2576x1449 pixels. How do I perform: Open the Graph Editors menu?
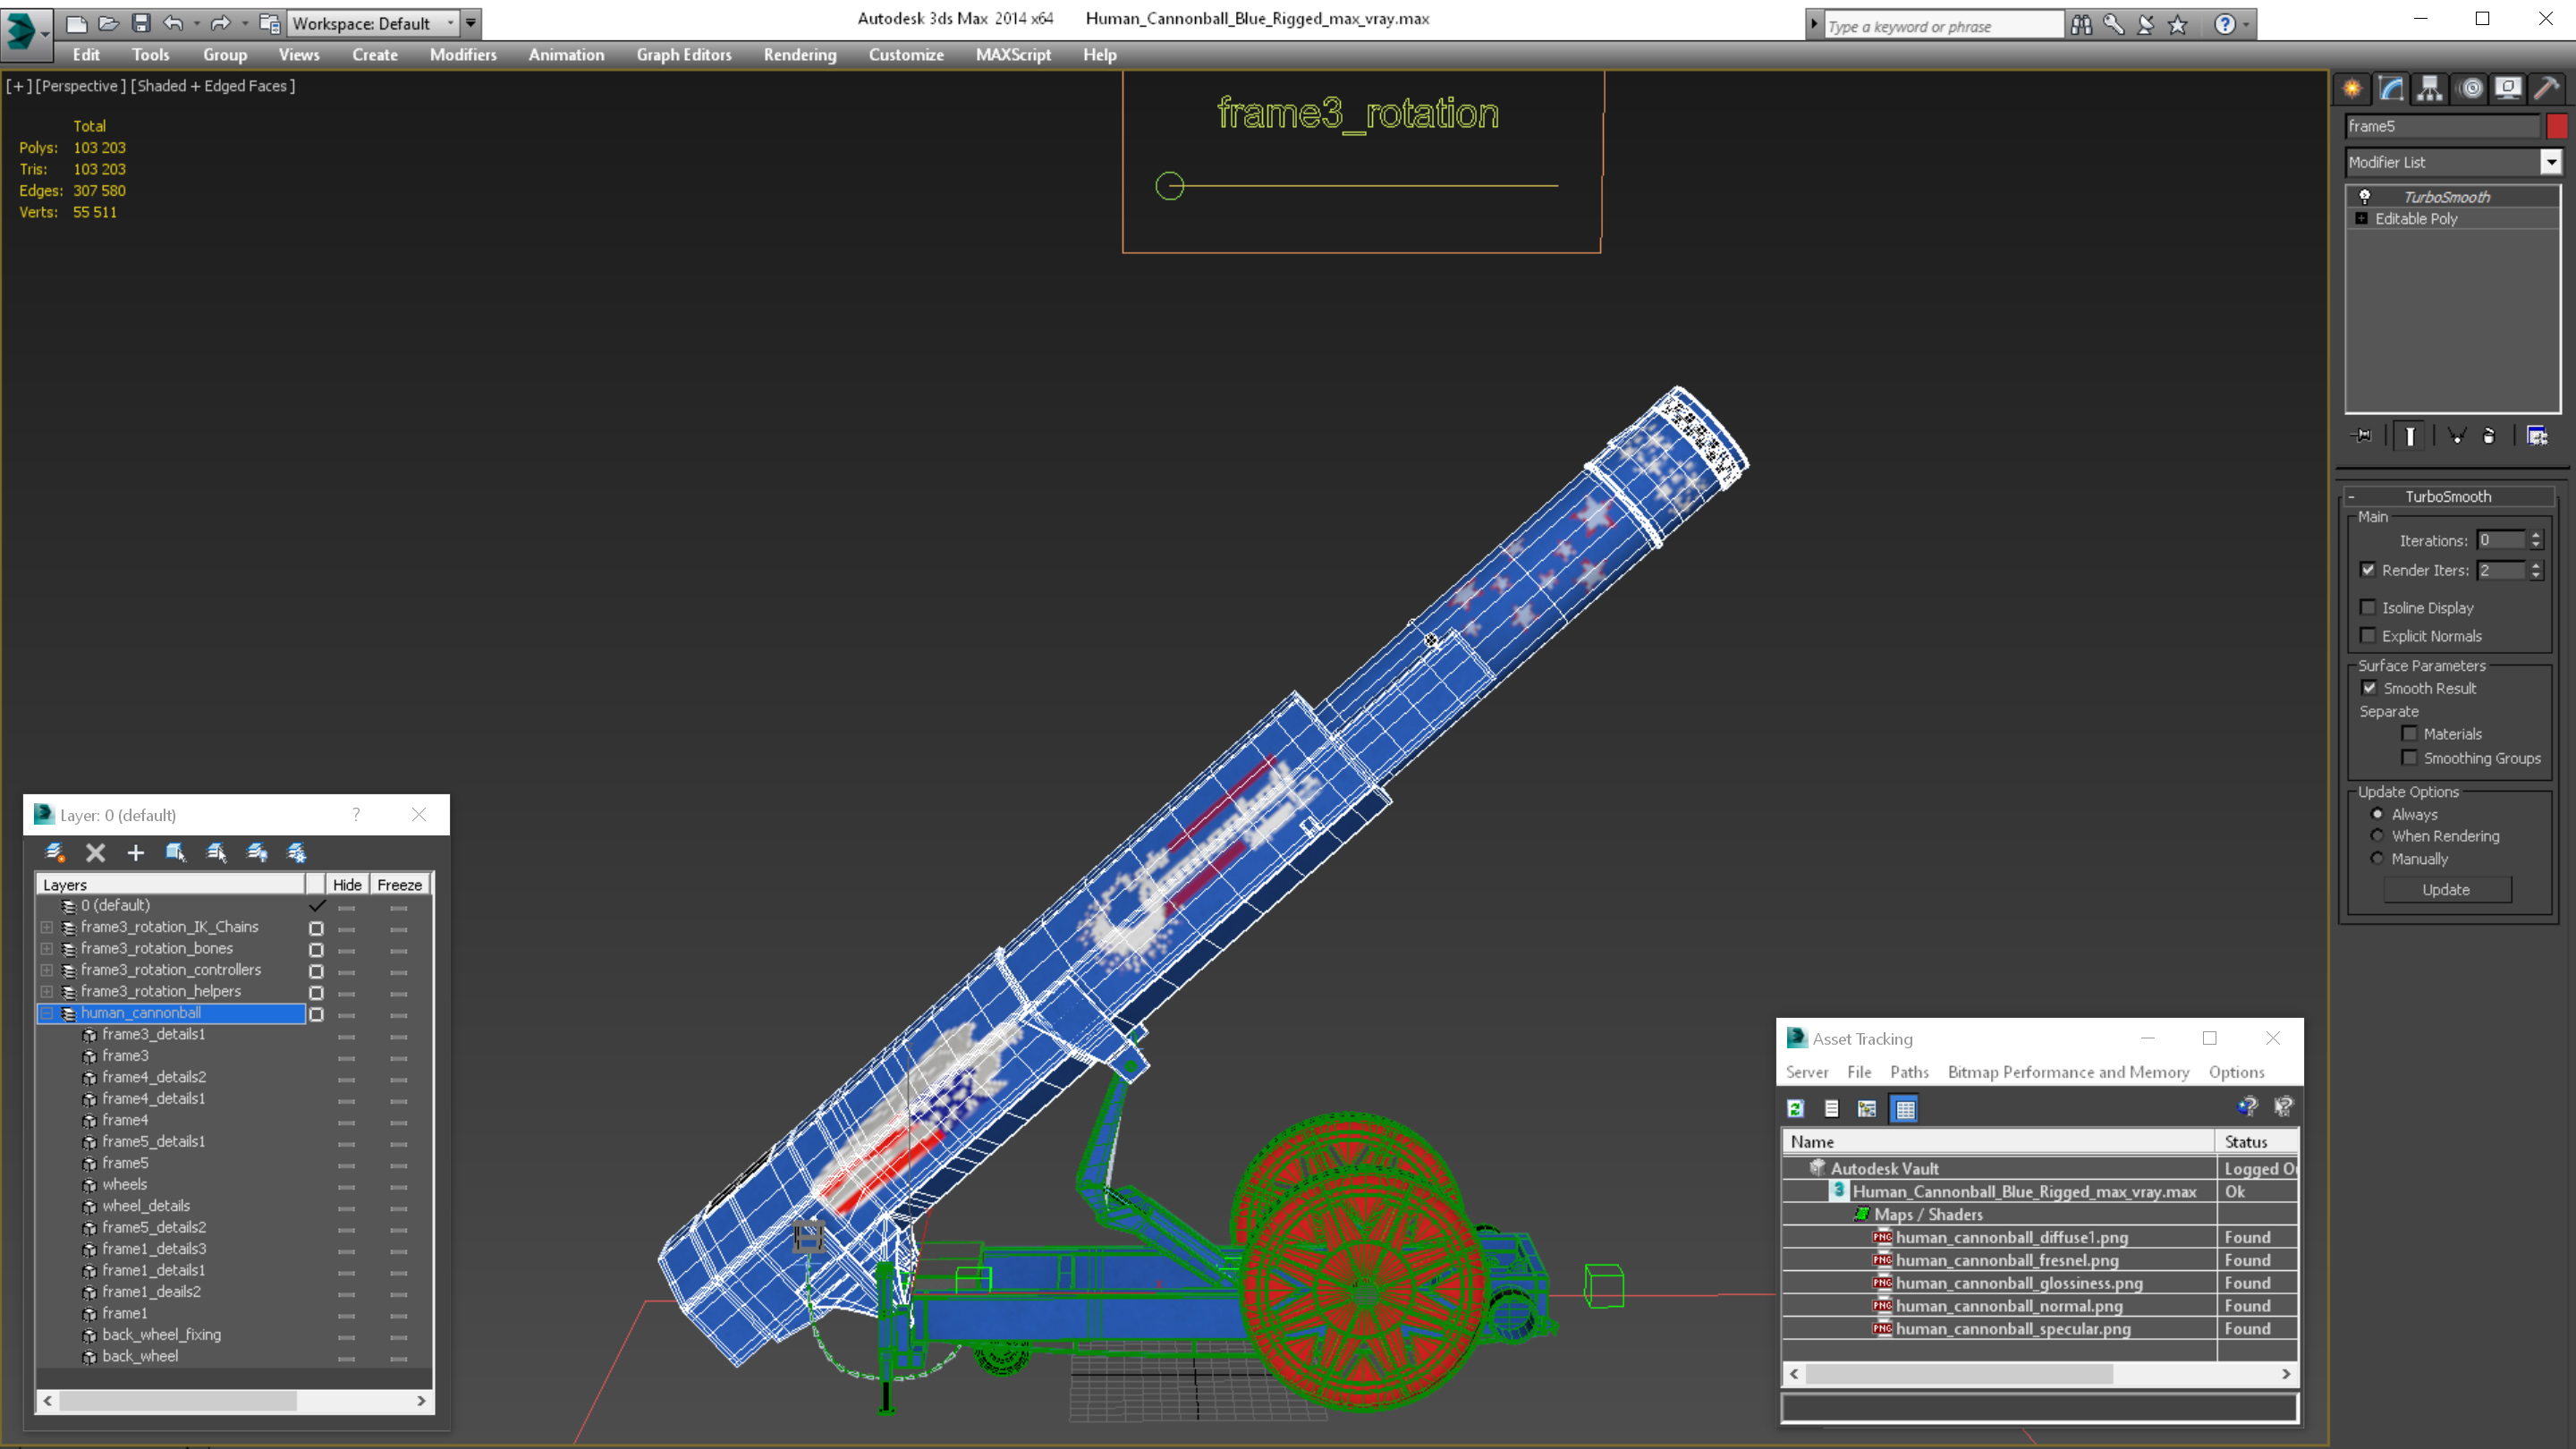coord(684,55)
